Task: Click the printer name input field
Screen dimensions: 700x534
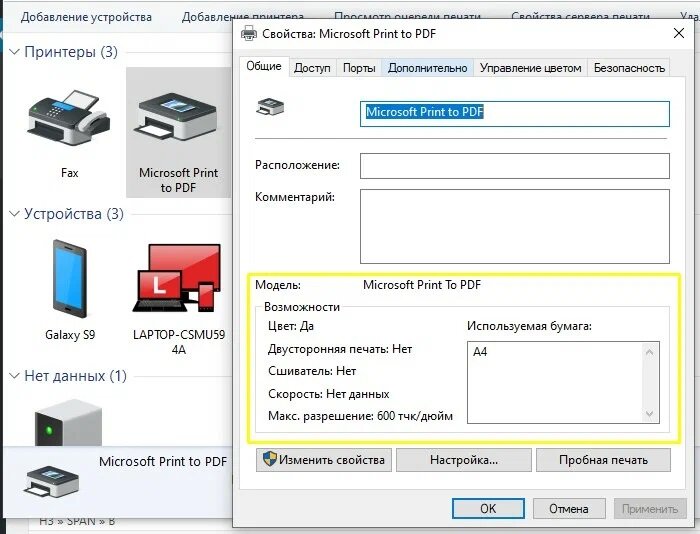Action: tap(515, 114)
